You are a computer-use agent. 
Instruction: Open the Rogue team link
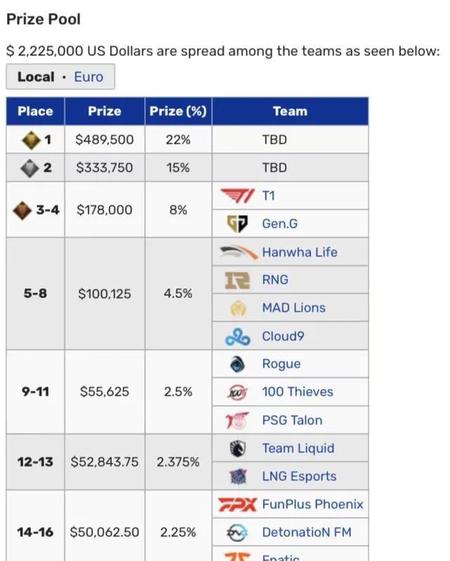click(x=281, y=364)
